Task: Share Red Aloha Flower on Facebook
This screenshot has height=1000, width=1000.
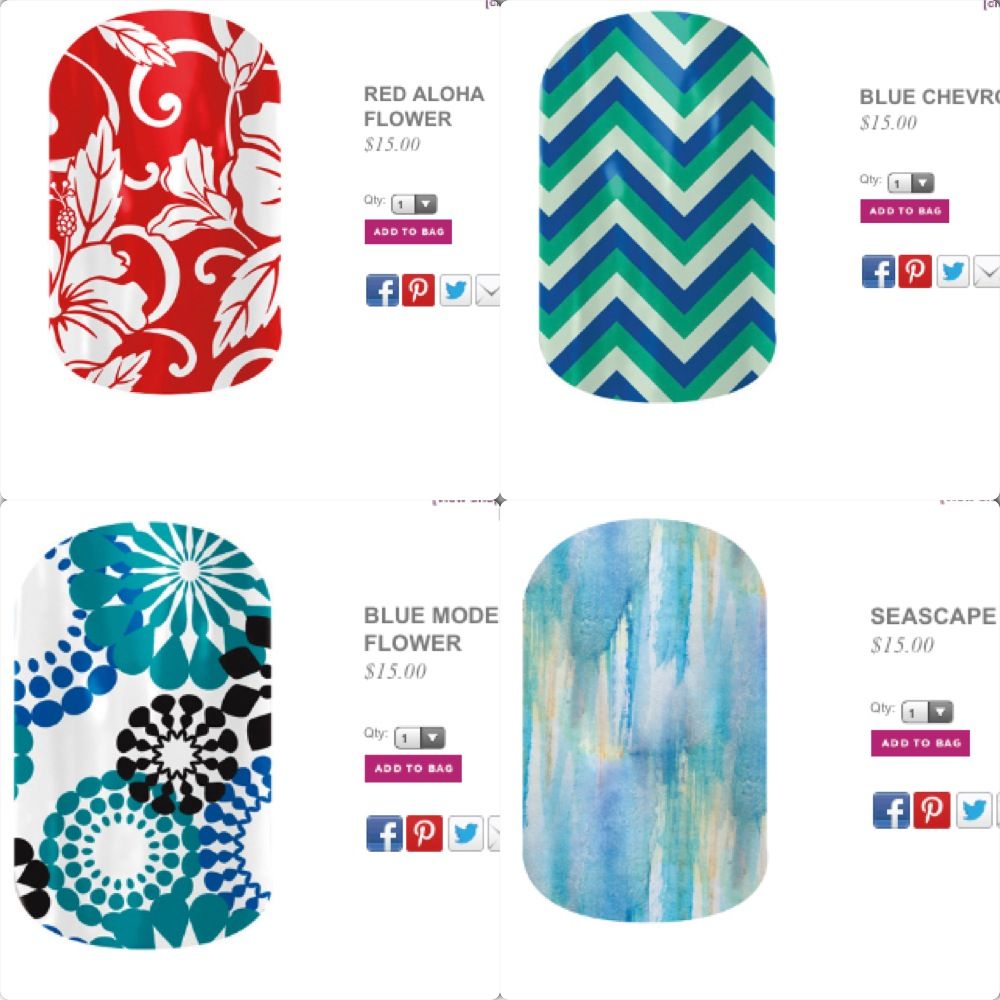Action: (383, 290)
